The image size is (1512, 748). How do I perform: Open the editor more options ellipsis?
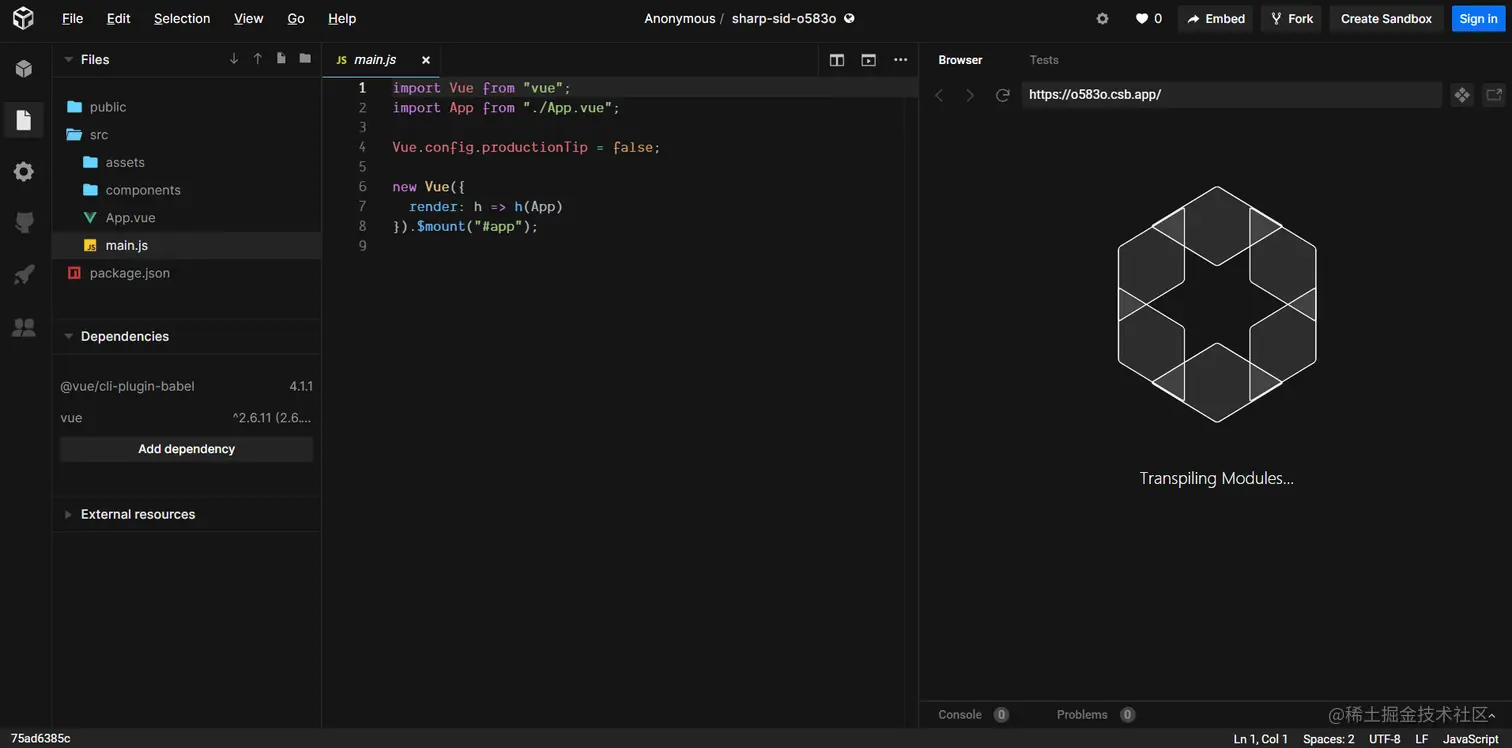(900, 60)
